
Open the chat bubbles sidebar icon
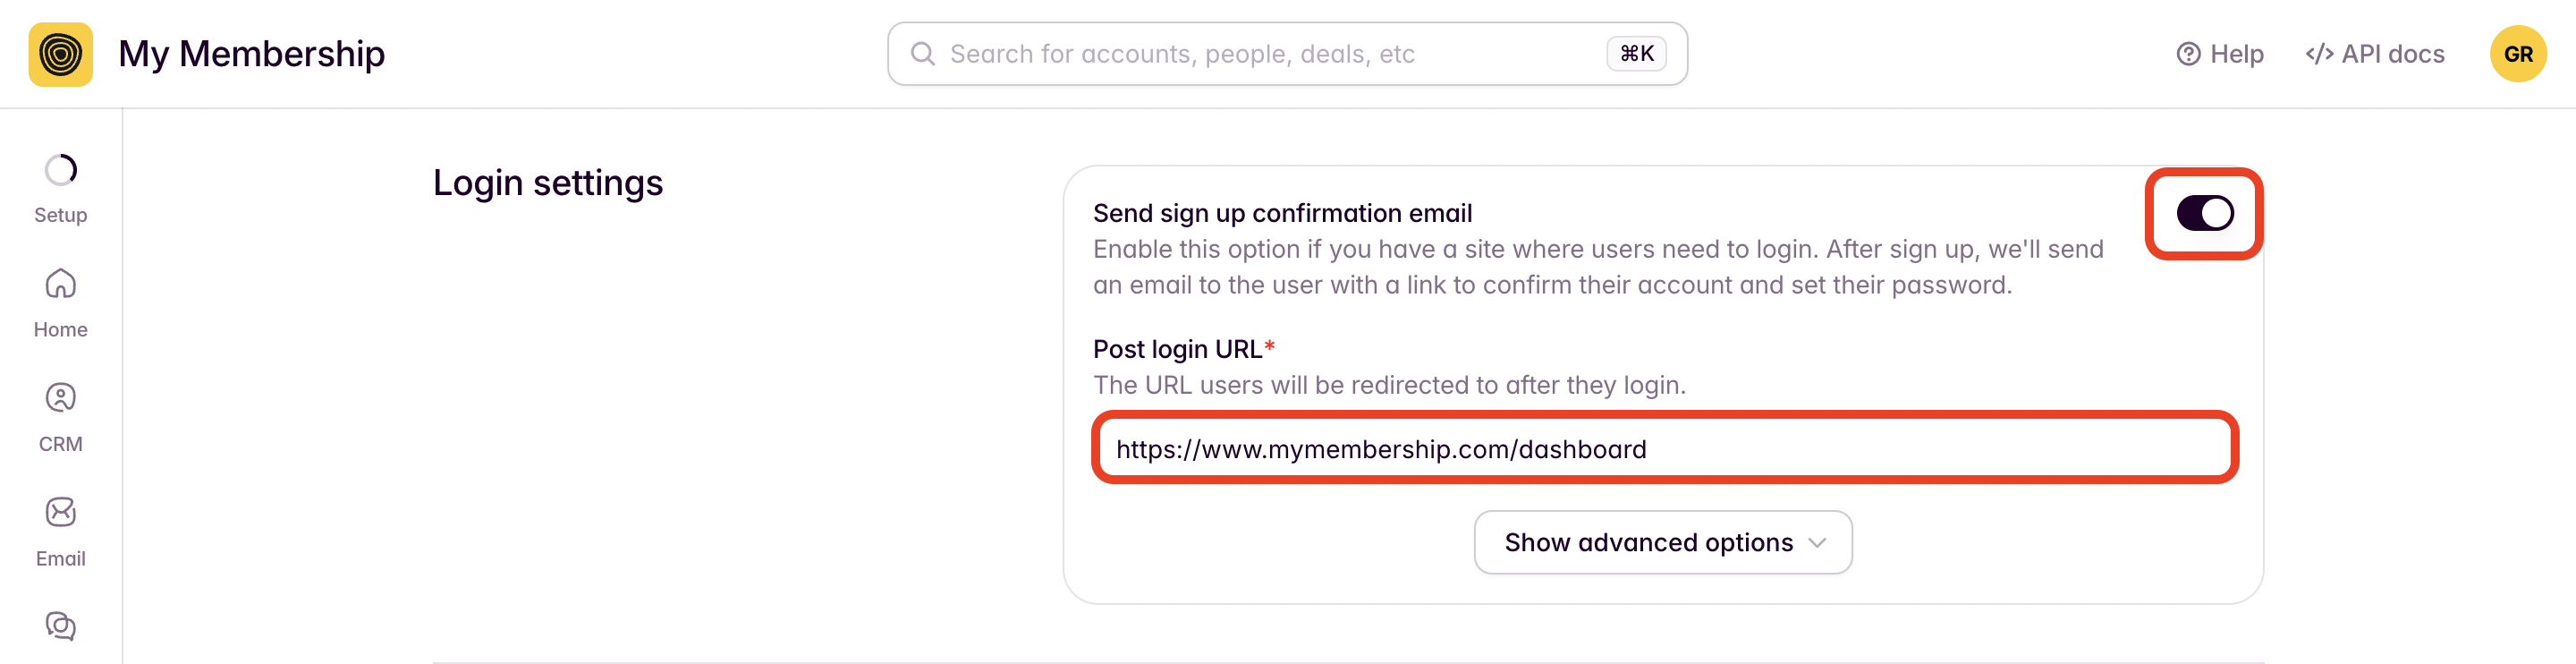point(60,626)
